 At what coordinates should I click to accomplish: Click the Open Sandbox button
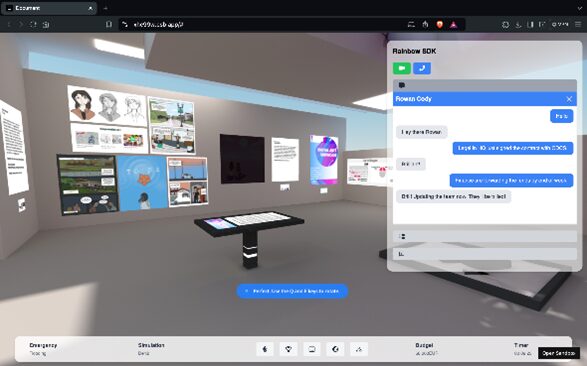click(559, 353)
